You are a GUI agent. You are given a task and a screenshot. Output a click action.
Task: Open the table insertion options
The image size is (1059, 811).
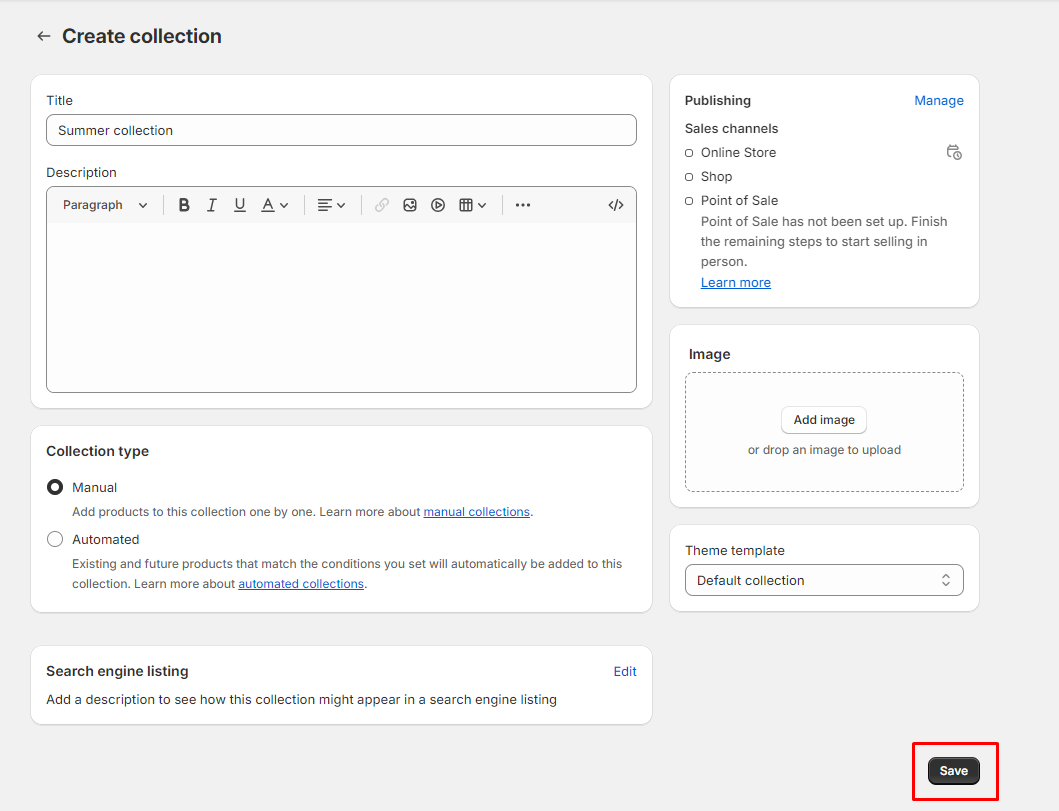tap(471, 204)
